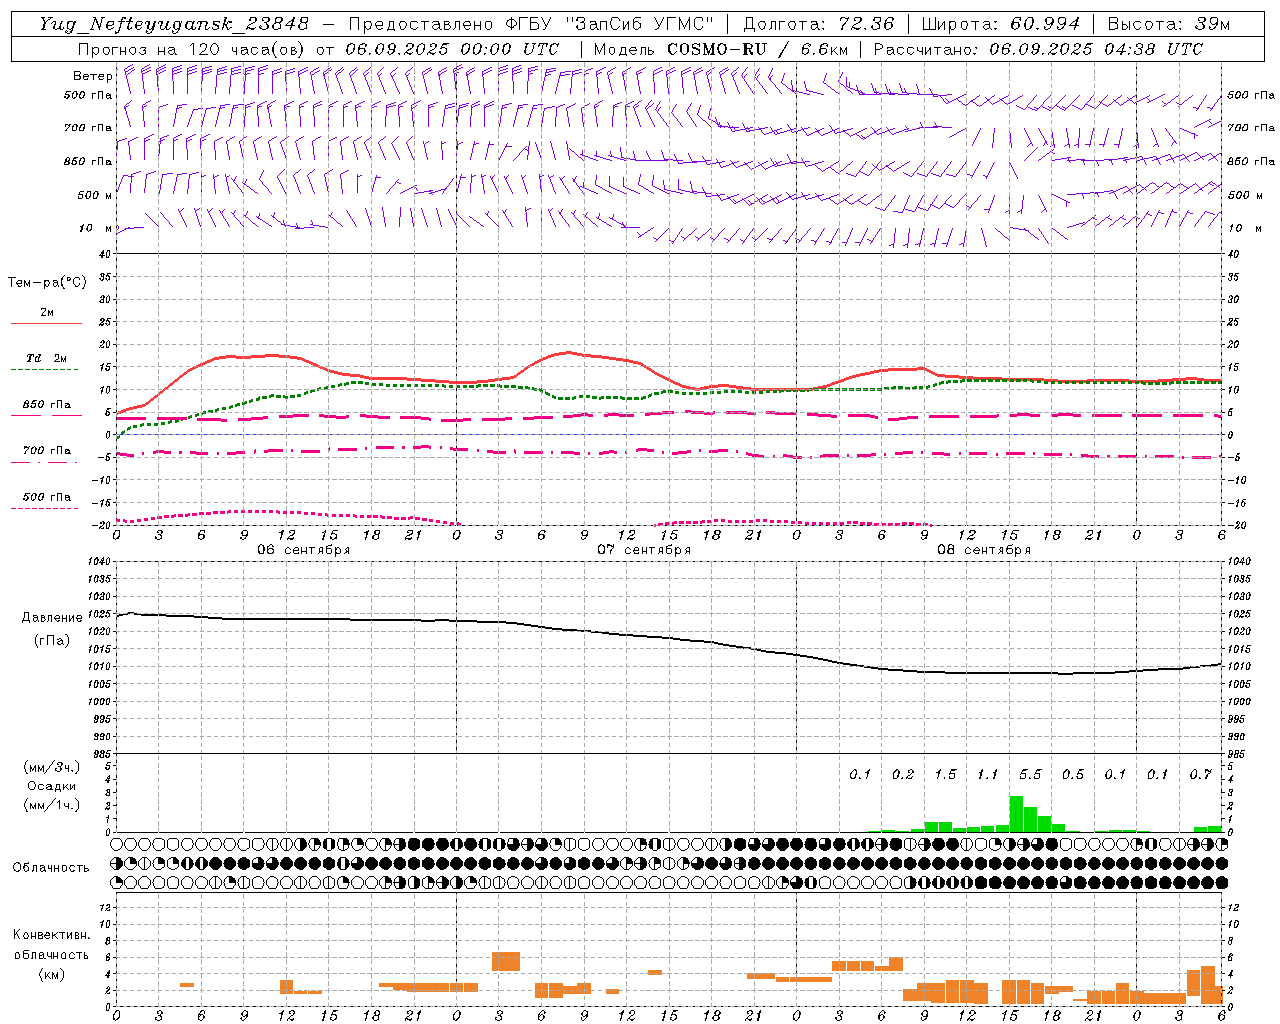1280x1024 pixels.
Task: Click the (гПа) unit under Давление
Action: pos(52,640)
